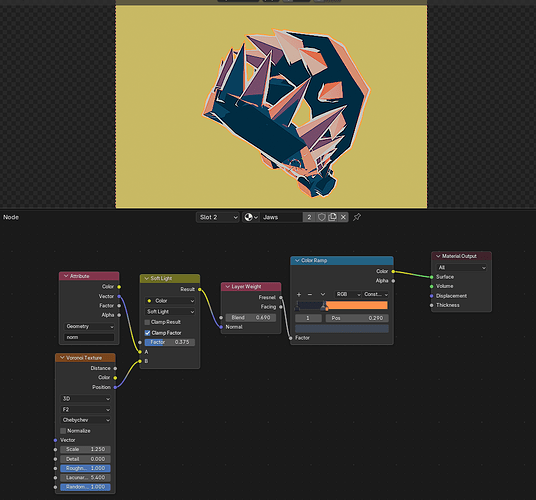This screenshot has width=536, height=500.
Task: Open the Const... interpolation dropdown
Action: point(376,294)
